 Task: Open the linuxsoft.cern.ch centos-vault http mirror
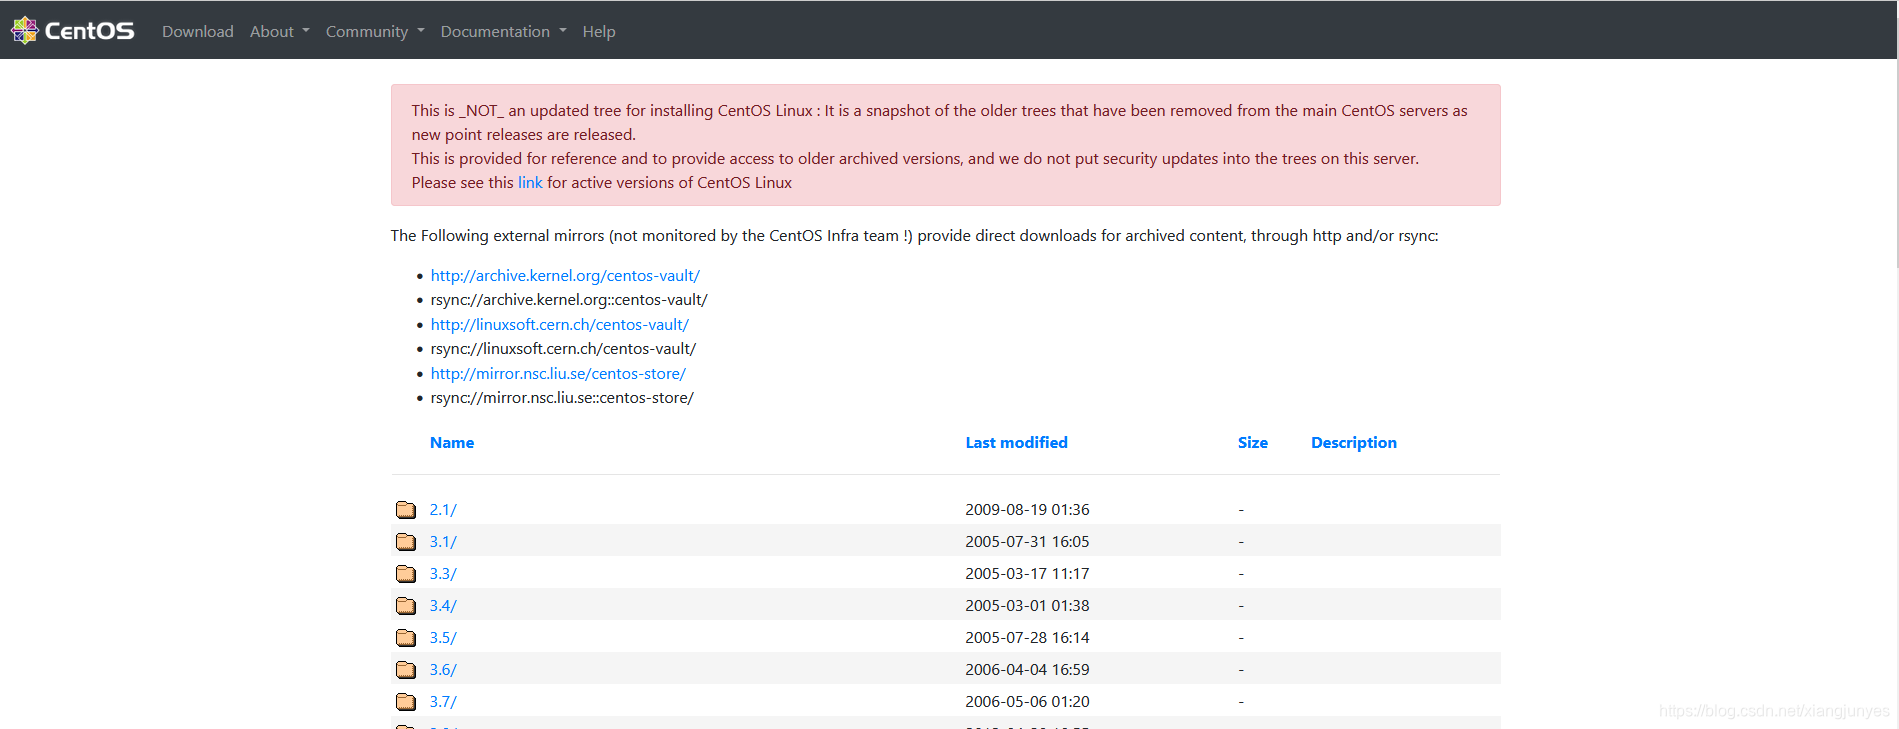560,325
